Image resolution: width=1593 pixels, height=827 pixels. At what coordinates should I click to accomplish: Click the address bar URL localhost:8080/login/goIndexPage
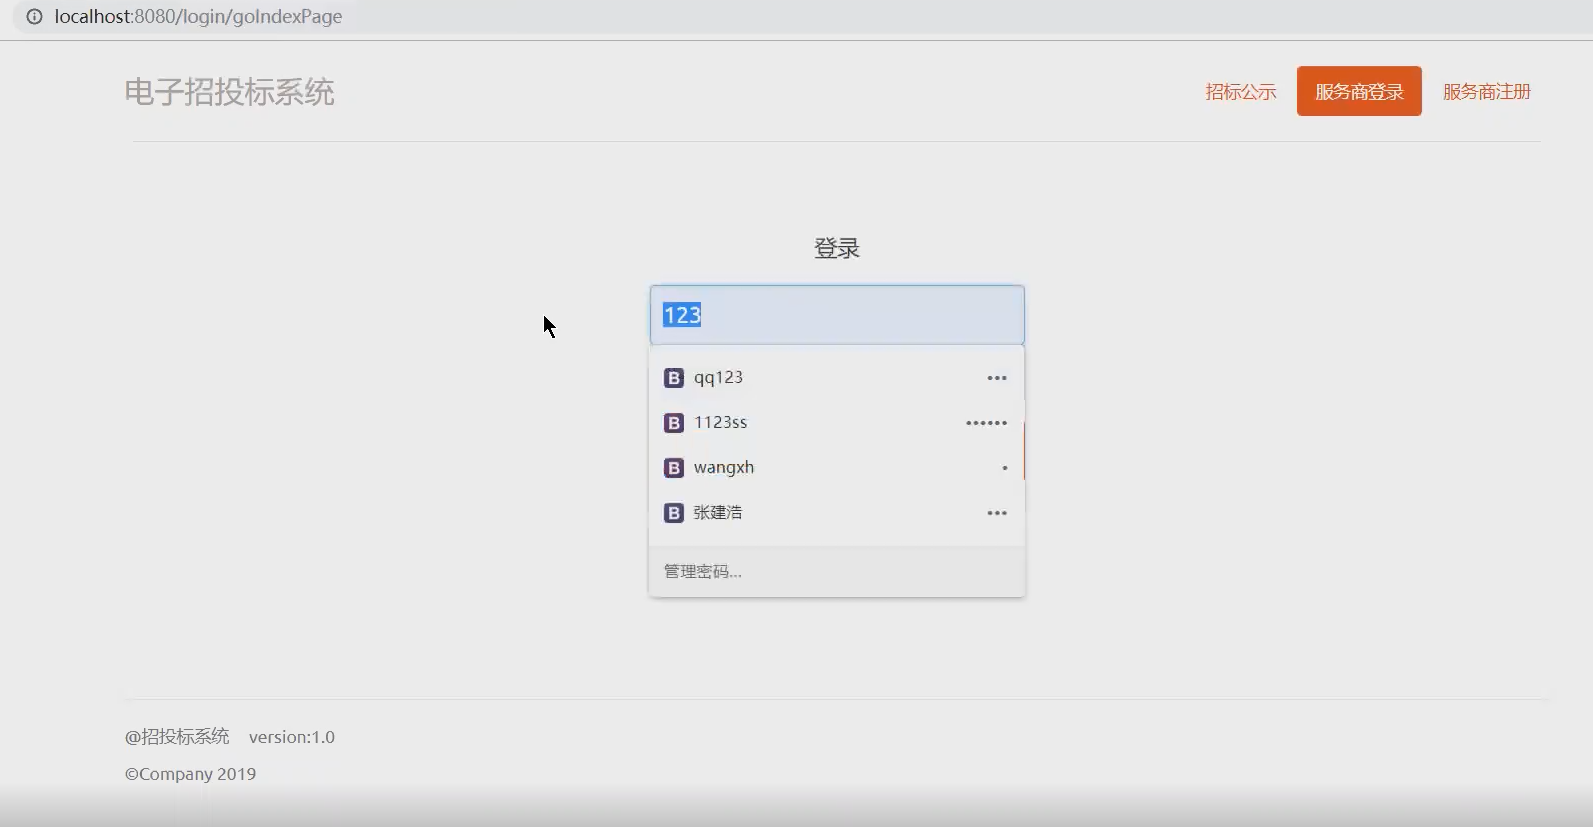[198, 17]
